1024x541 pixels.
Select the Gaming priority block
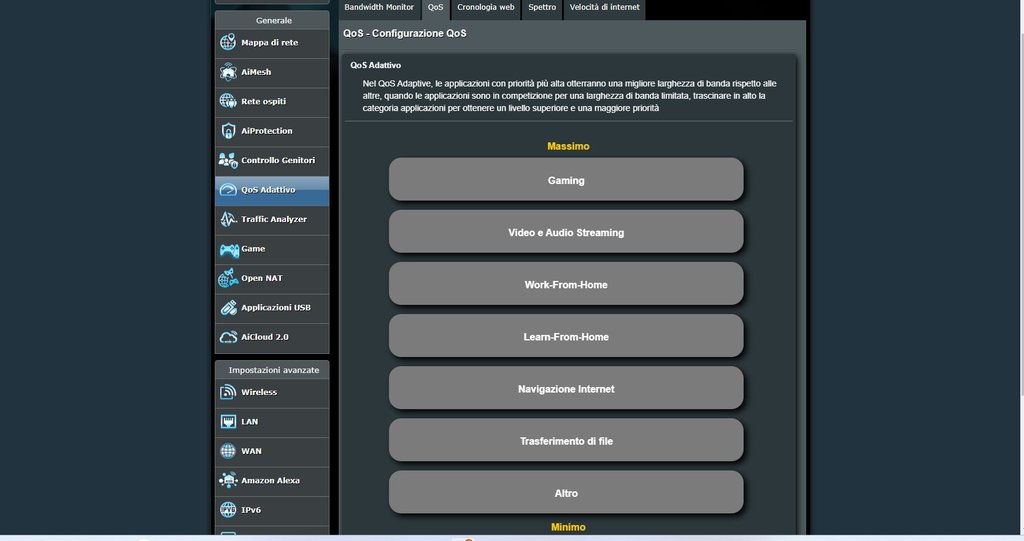click(566, 180)
